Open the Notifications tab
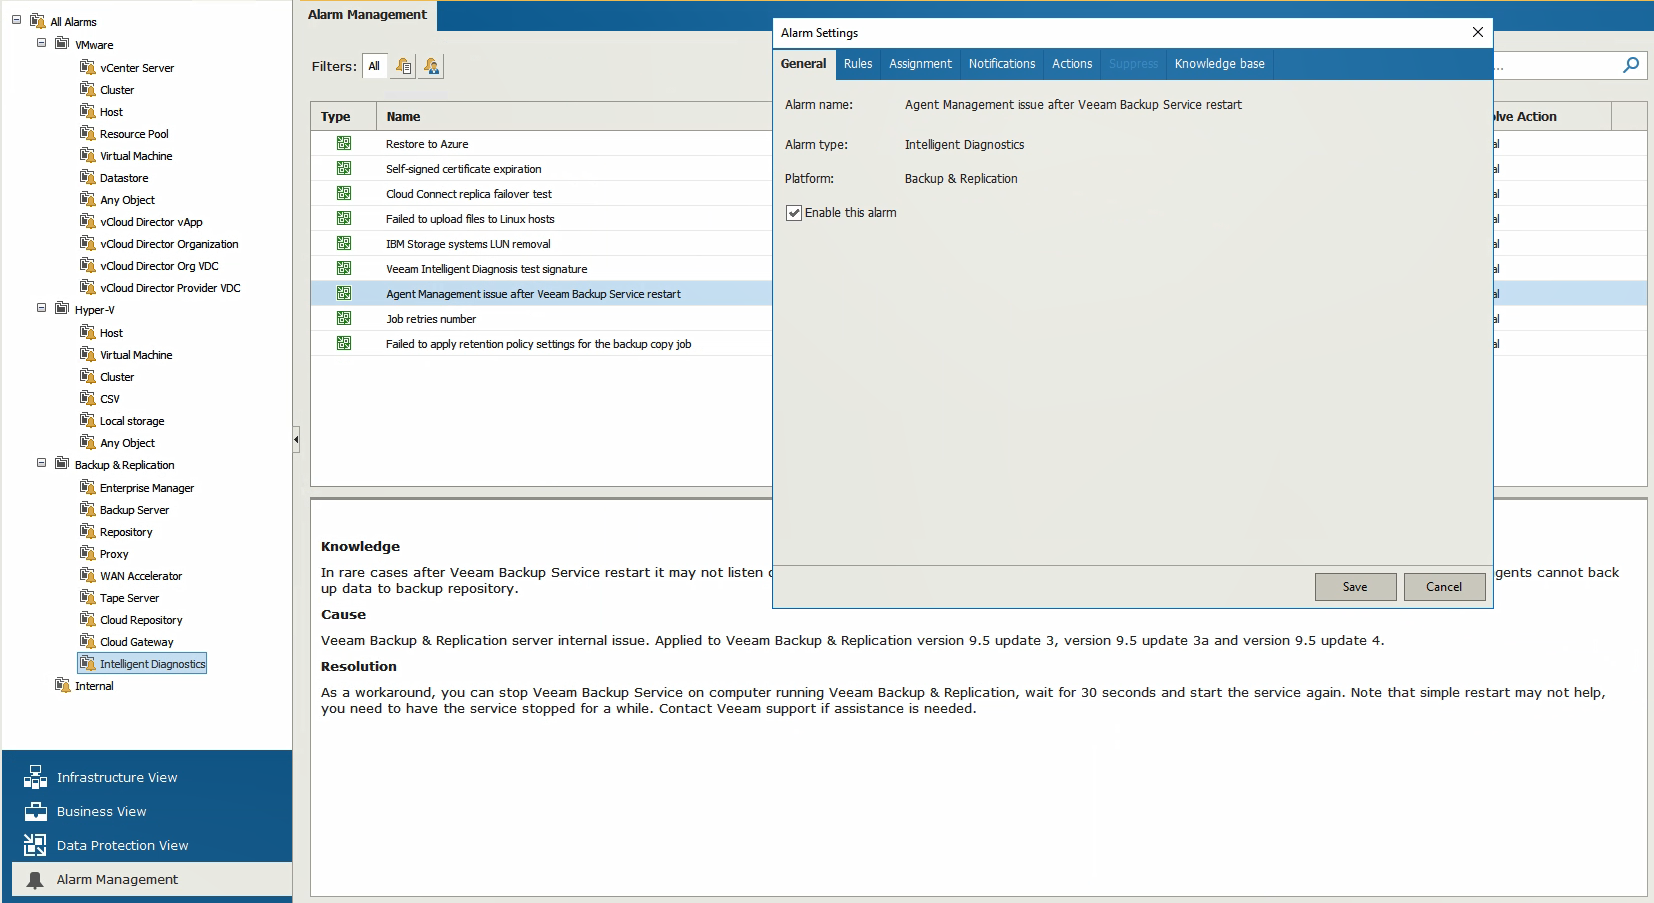This screenshot has height=903, width=1654. [x=1001, y=64]
